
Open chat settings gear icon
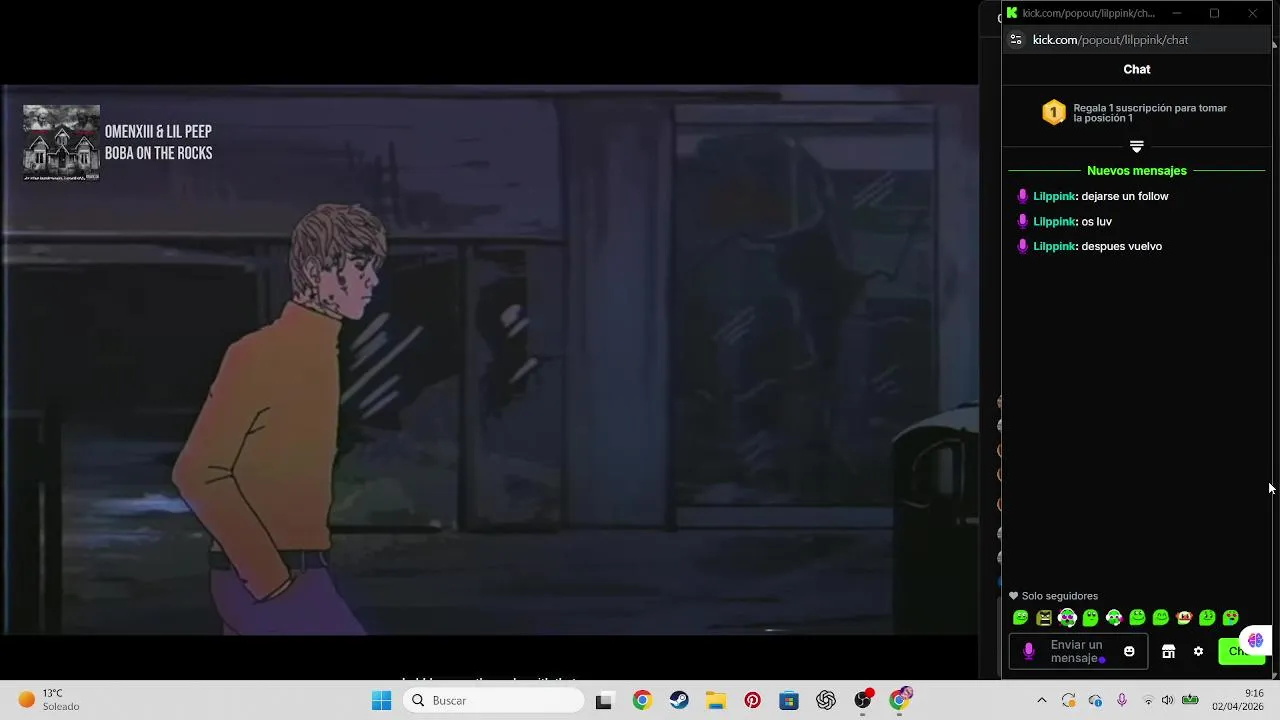(x=1198, y=651)
